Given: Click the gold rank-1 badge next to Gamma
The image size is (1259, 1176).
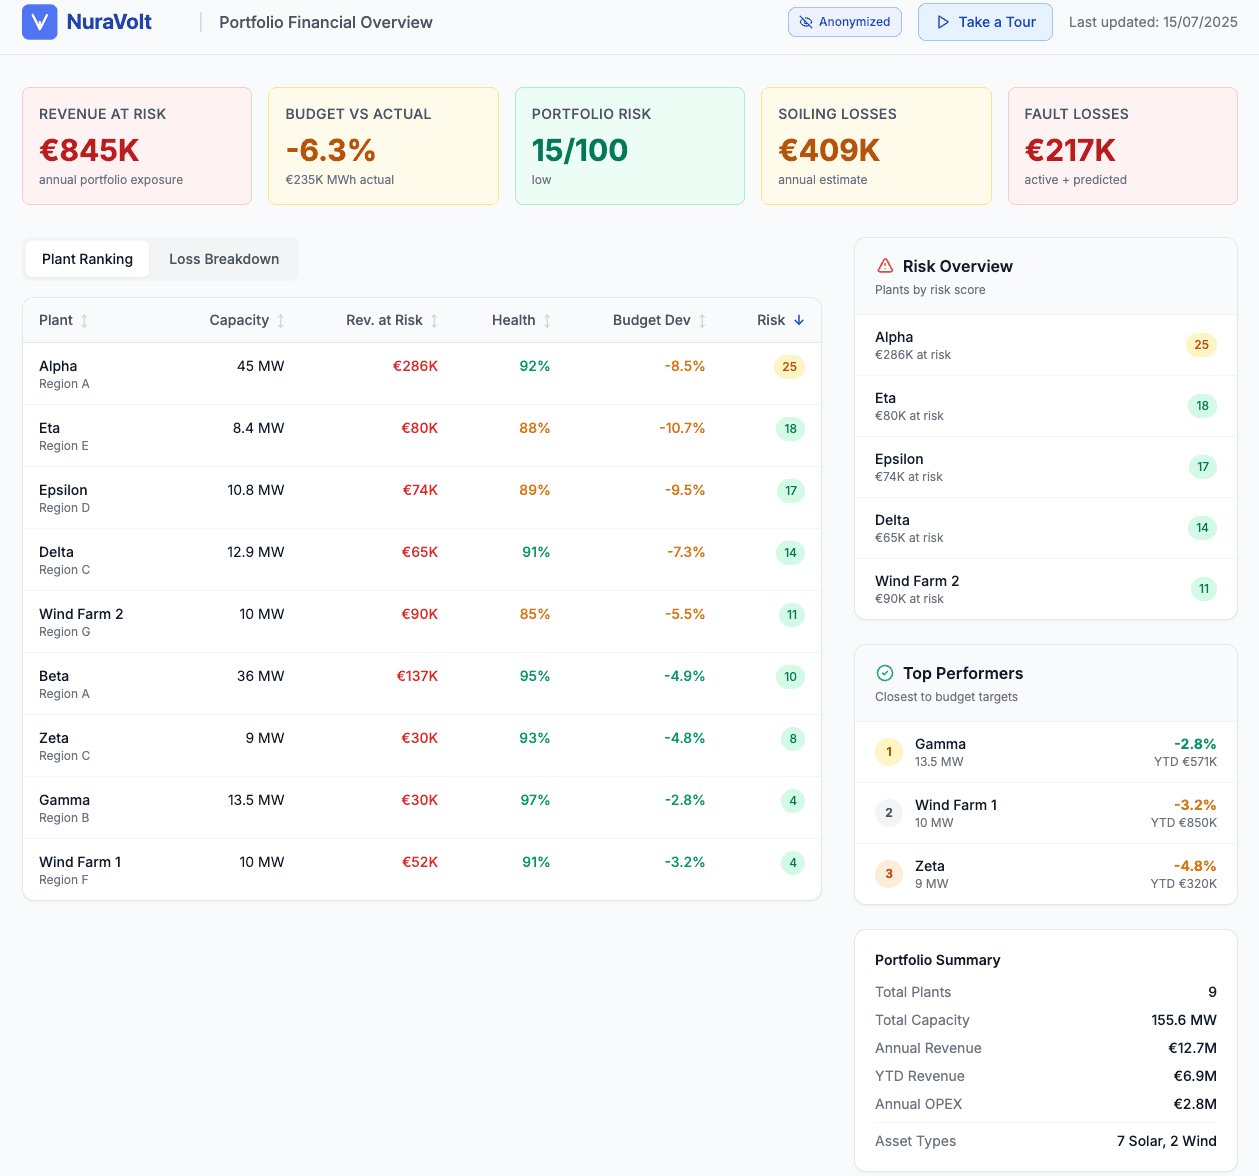Looking at the screenshot, I should pos(888,751).
